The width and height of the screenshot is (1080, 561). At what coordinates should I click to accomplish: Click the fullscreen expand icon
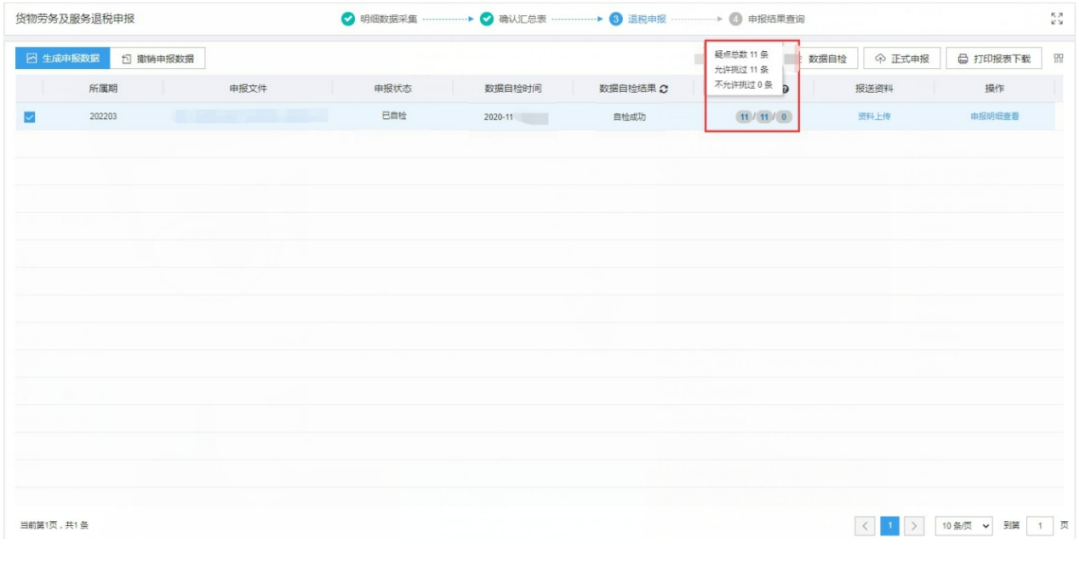[1057, 19]
